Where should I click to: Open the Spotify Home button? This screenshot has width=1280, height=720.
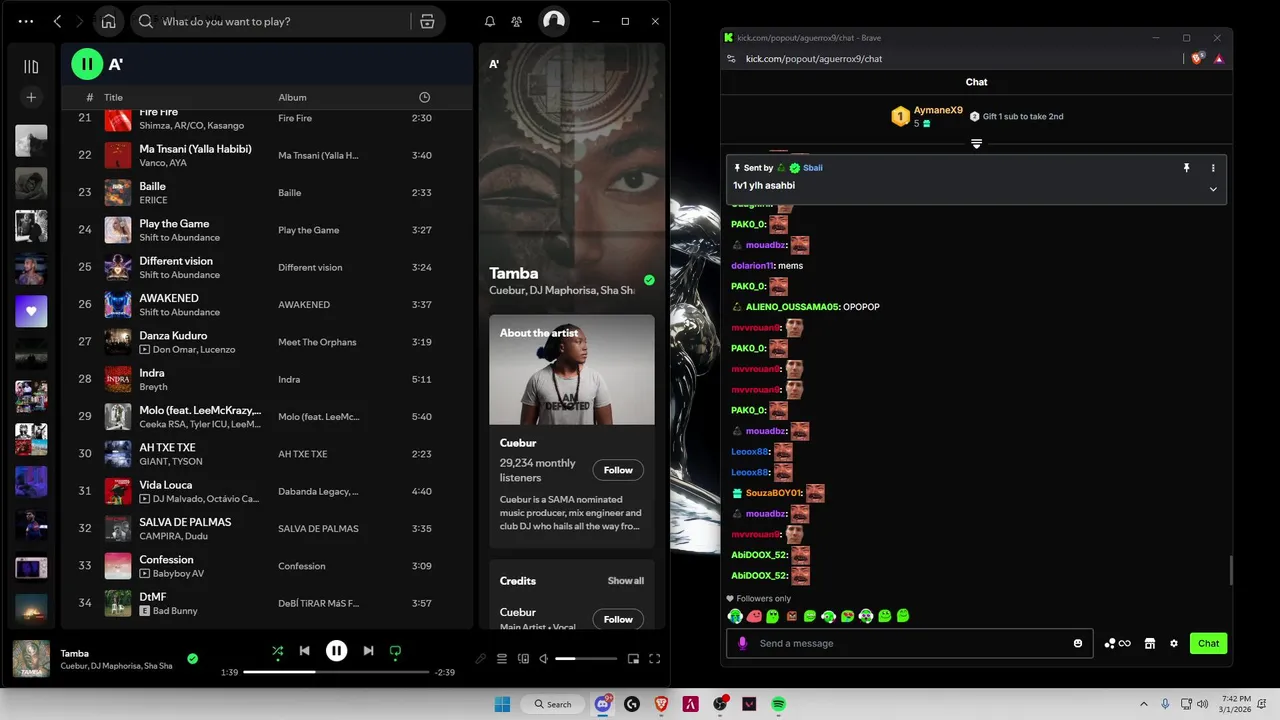tap(108, 21)
